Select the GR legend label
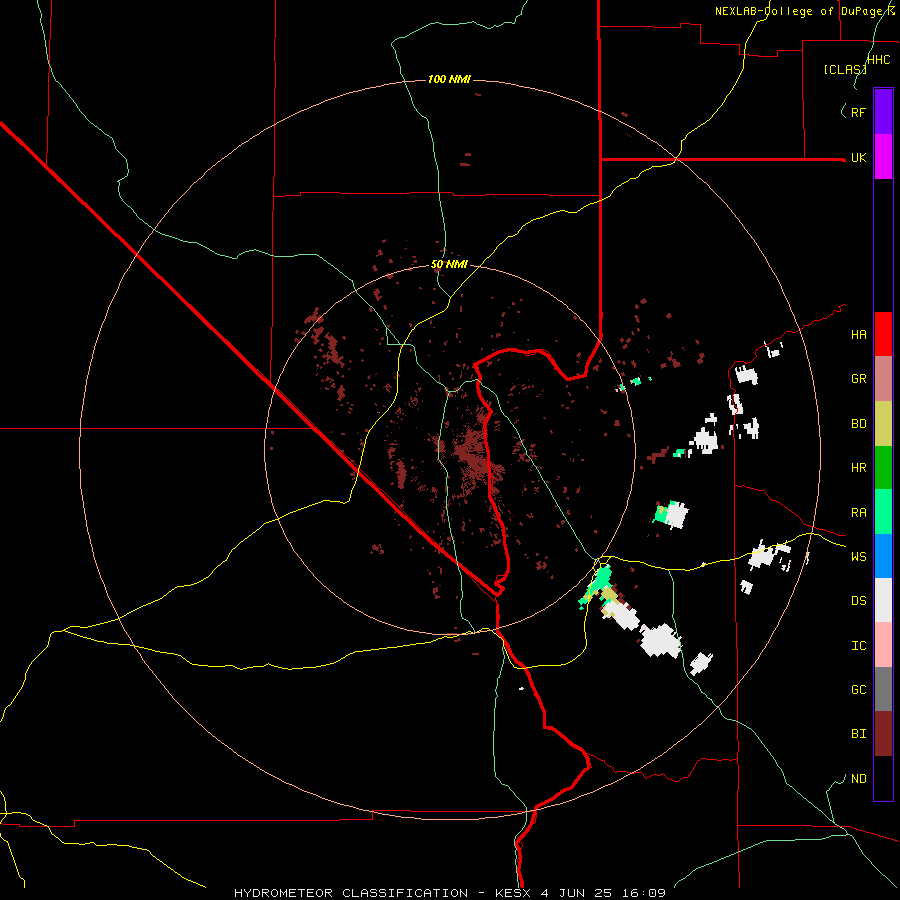 pyautogui.click(x=859, y=379)
